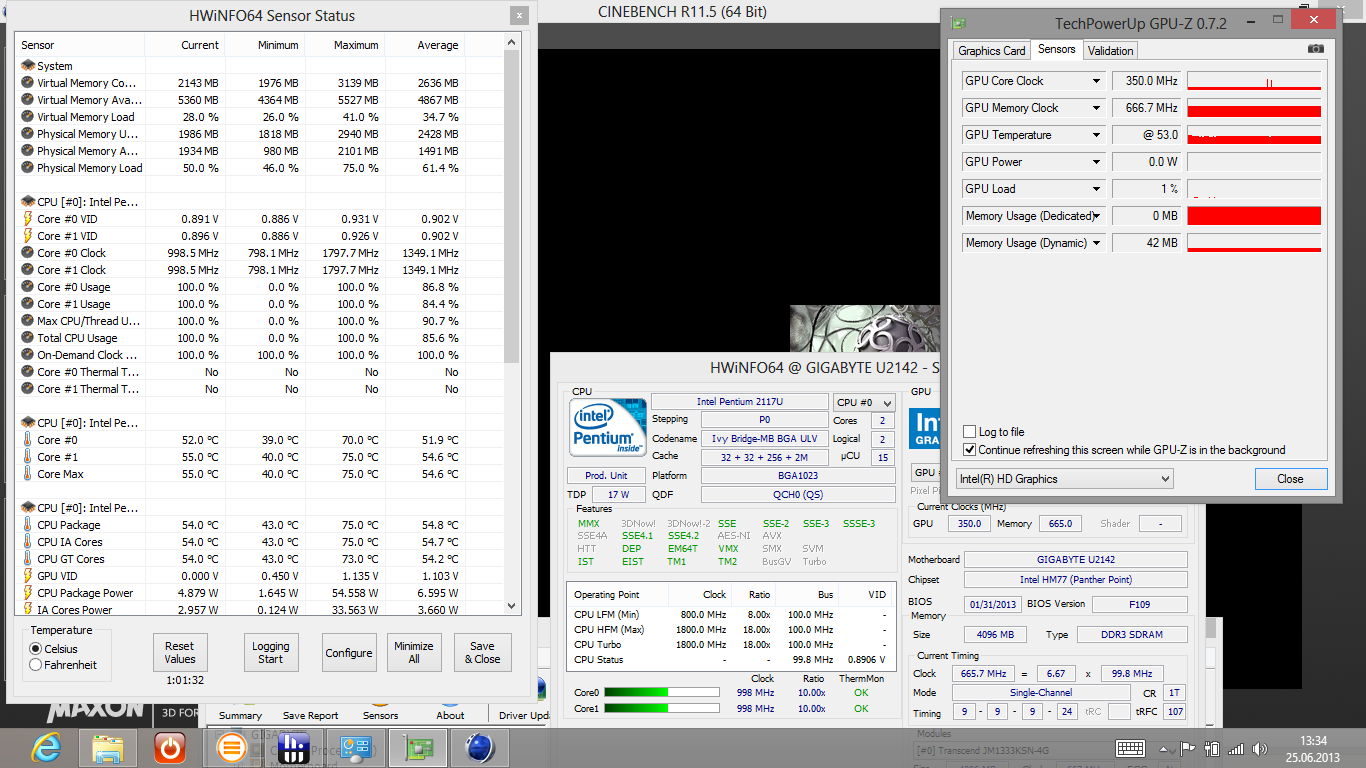Viewport: 1366px width, 768px height.
Task: Switch to the Graphics Card tab in GPU-Z
Action: (x=992, y=51)
